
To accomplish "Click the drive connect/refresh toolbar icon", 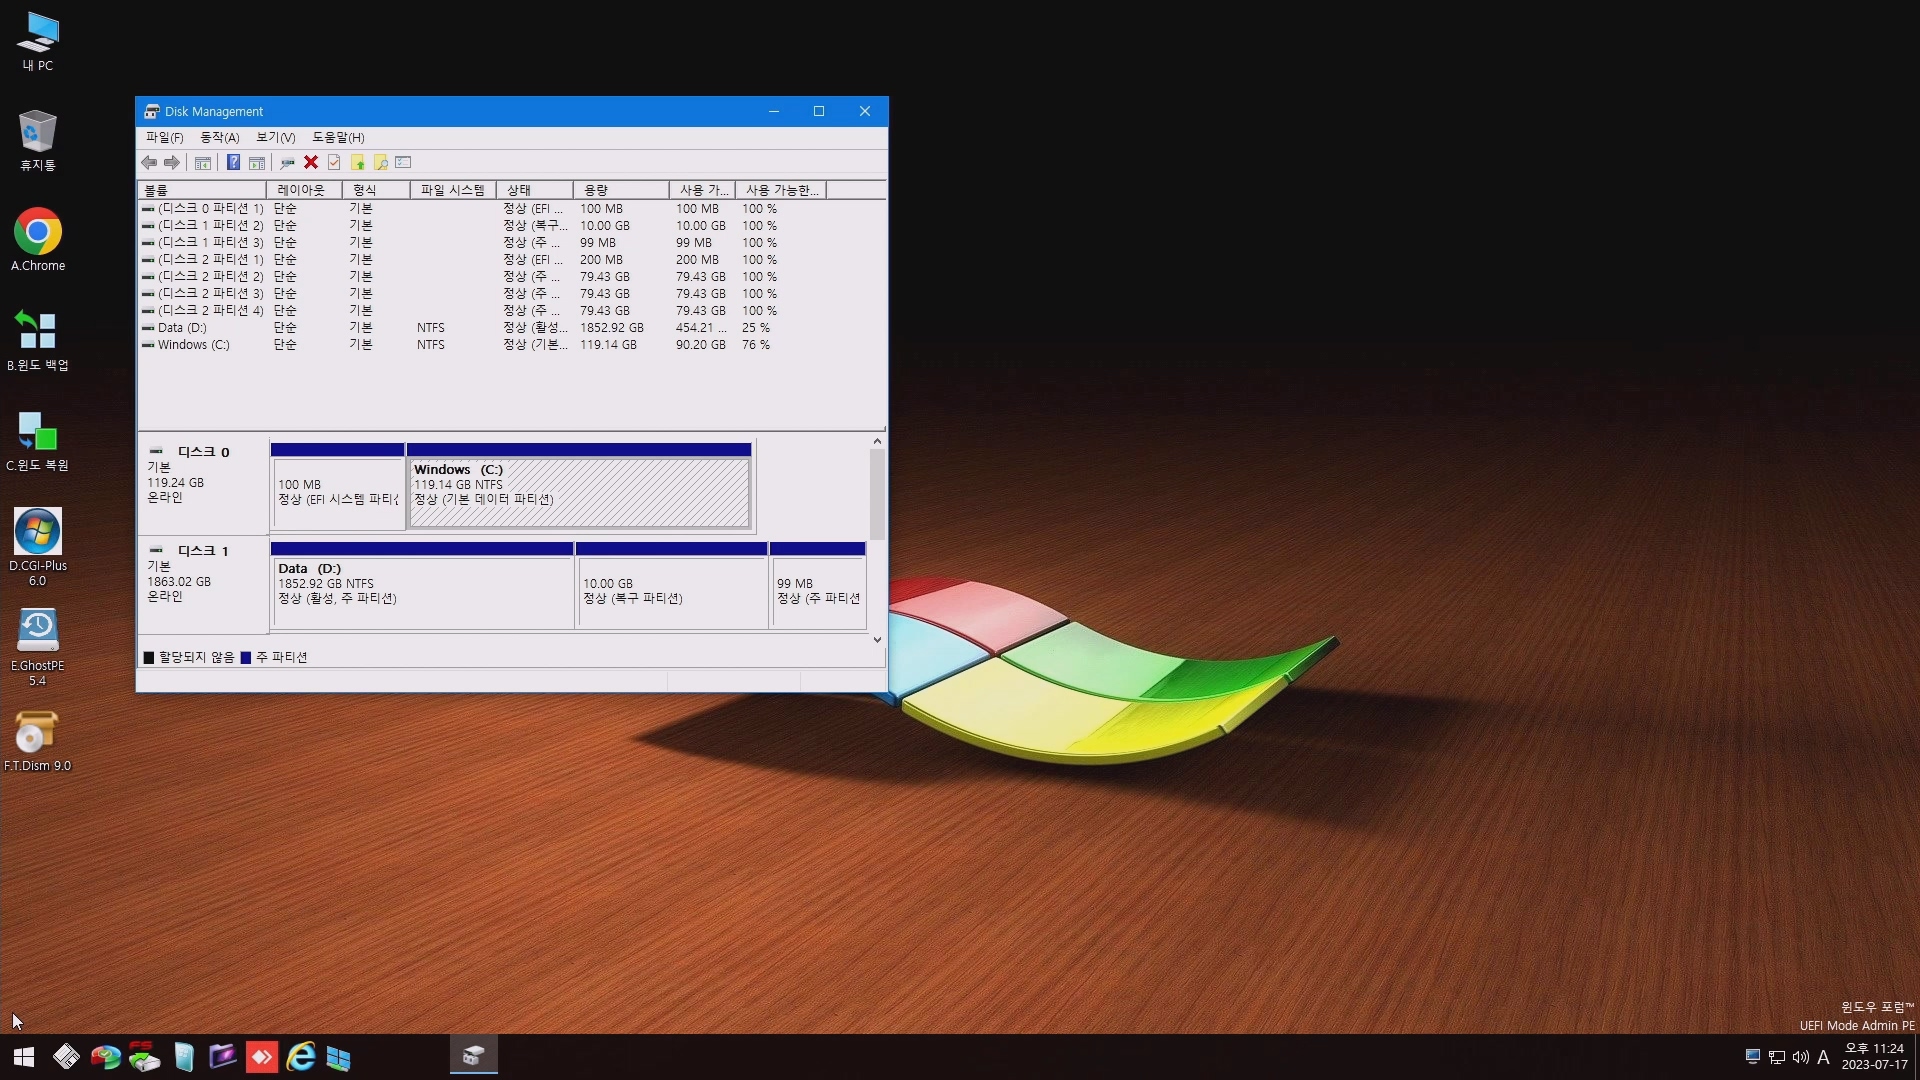I will pos(287,163).
